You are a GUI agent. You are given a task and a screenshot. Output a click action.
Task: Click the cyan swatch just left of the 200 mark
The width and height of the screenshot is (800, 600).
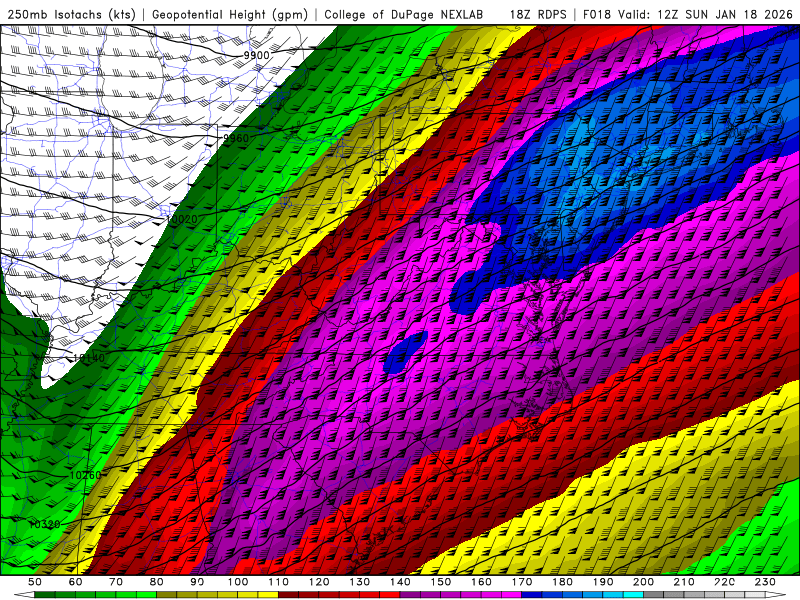pyautogui.click(x=633, y=595)
